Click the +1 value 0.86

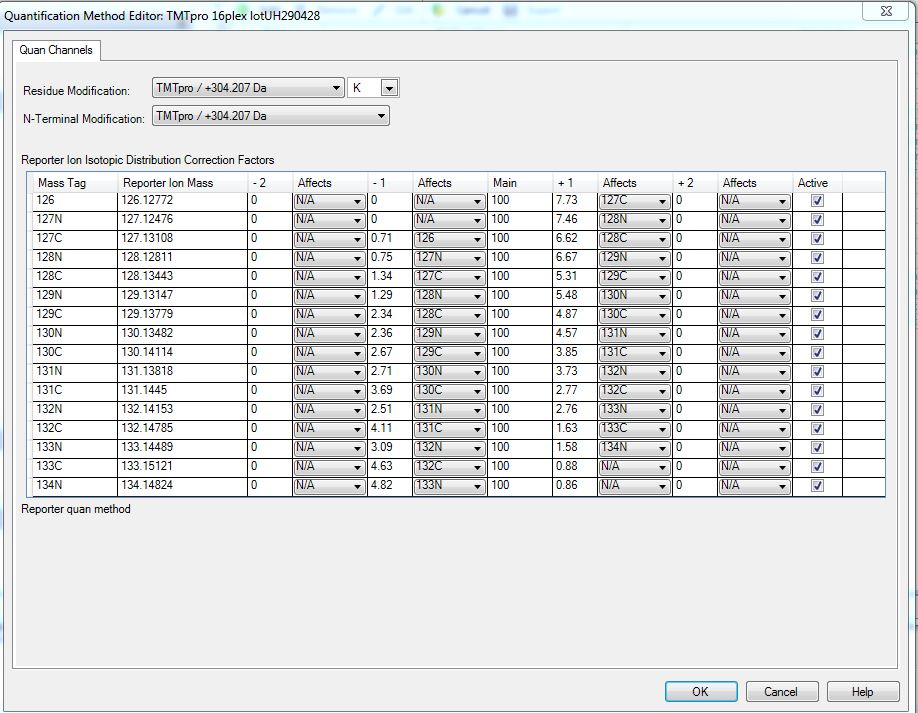coord(575,485)
